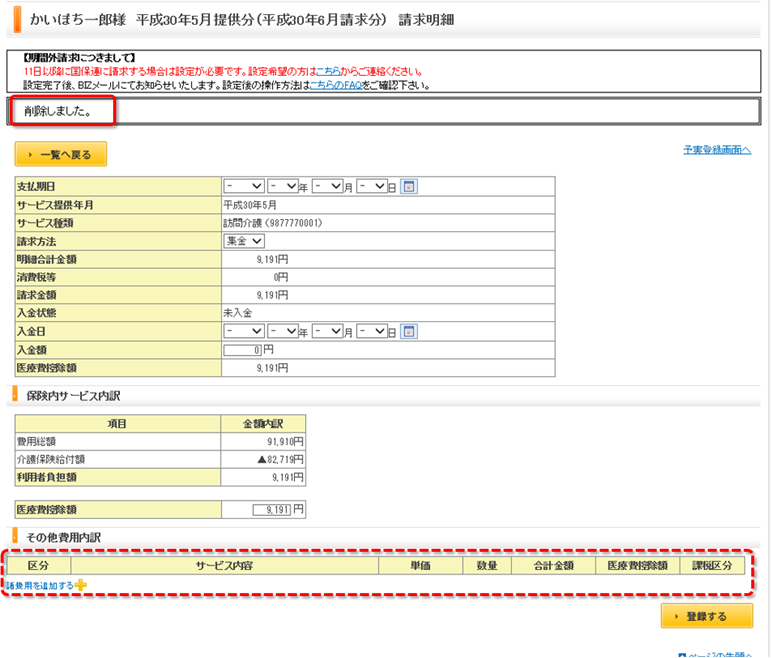Click the サービス内容 column header
Viewport: 771px width, 658px height.
[x=225, y=566]
